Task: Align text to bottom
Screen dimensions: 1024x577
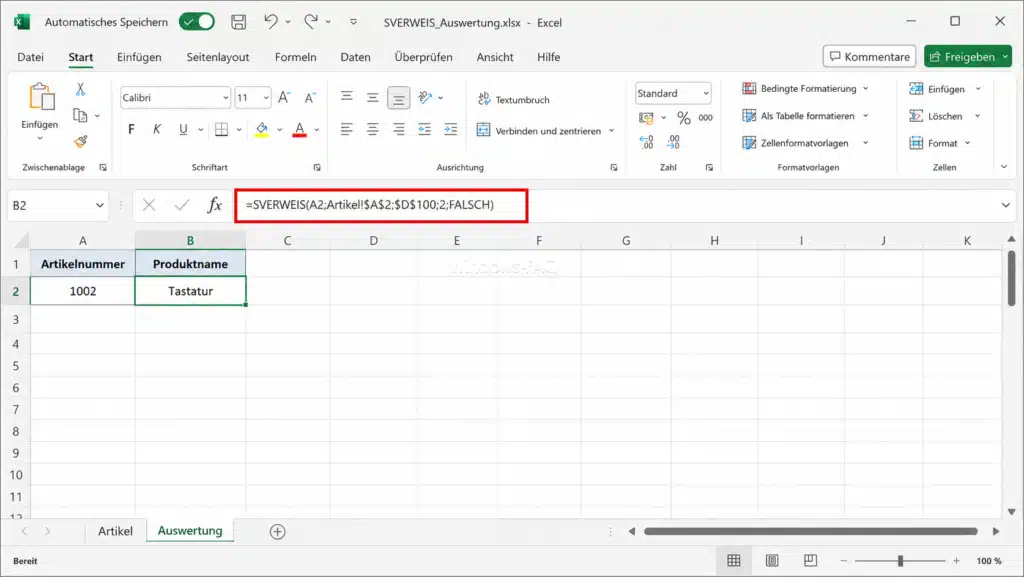Action: pos(398,98)
